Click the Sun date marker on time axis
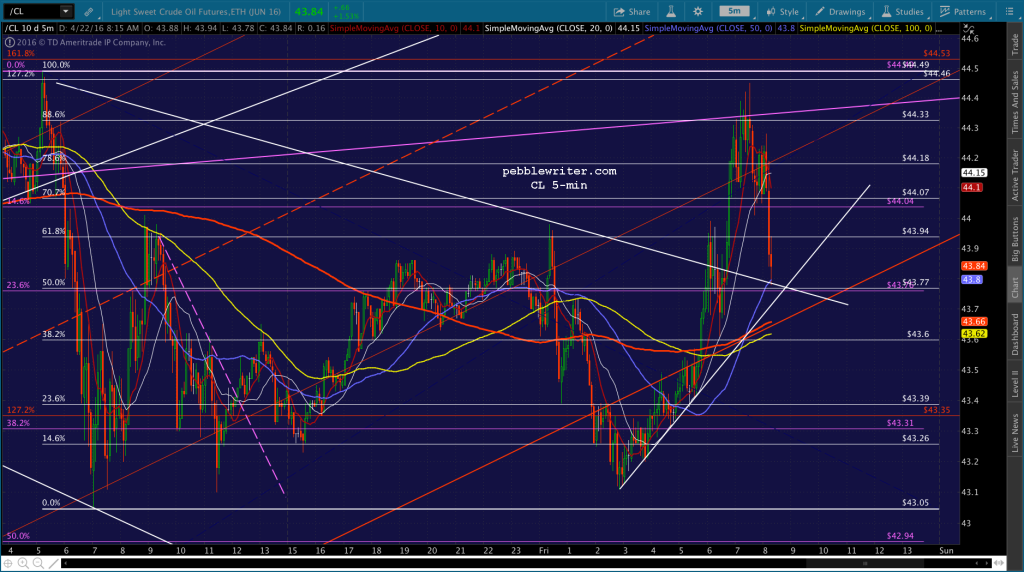Viewport: 1024px width, 572px height. tap(946, 550)
